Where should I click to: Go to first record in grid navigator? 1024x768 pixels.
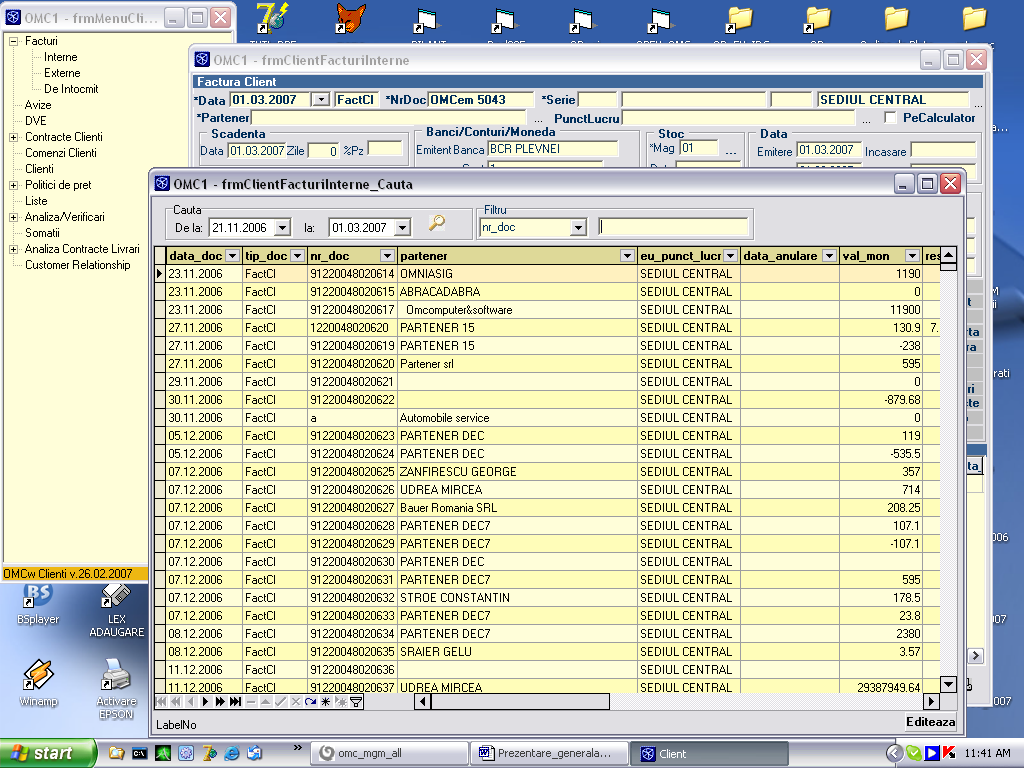(x=161, y=702)
